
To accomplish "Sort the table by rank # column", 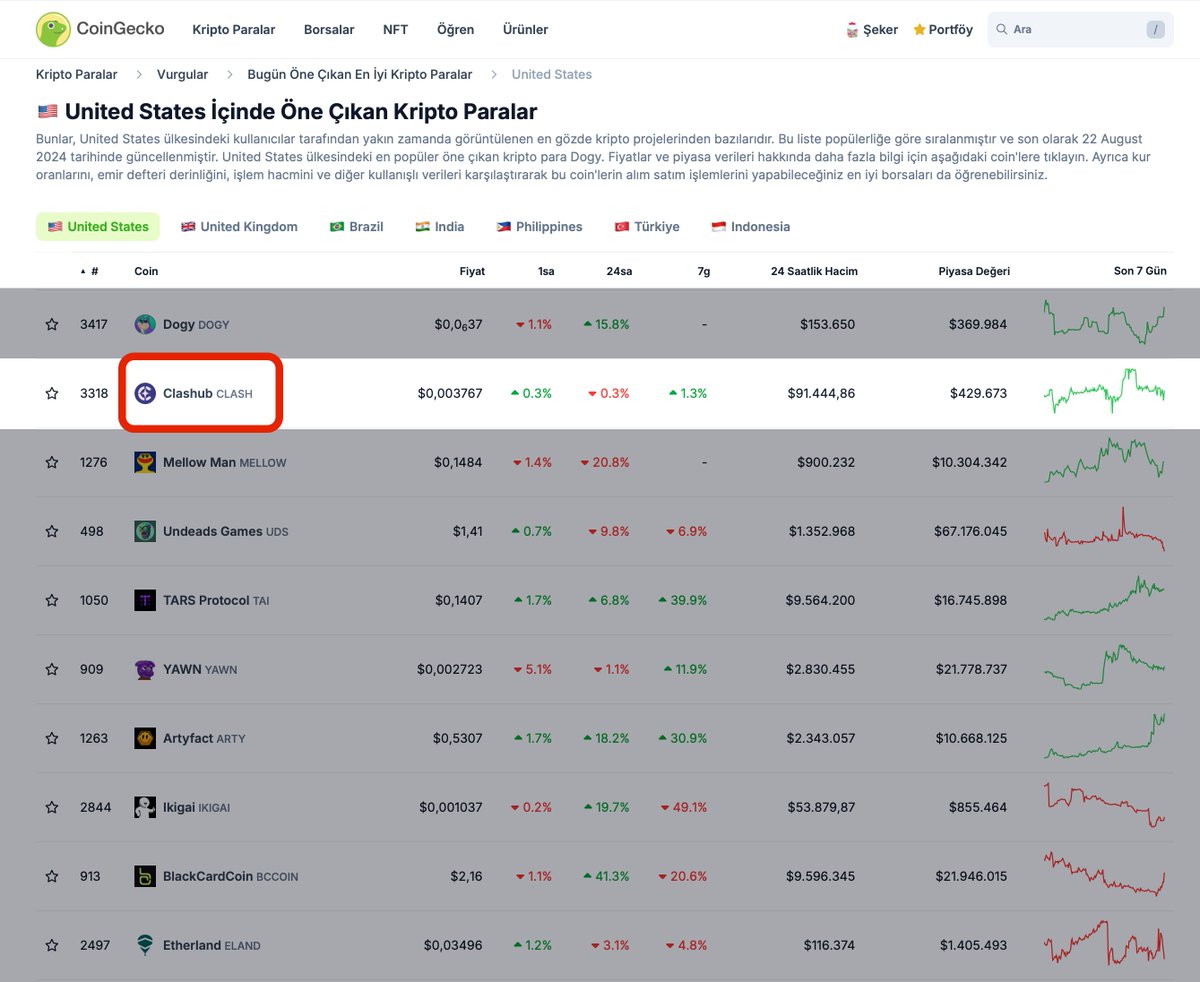I will point(90,271).
